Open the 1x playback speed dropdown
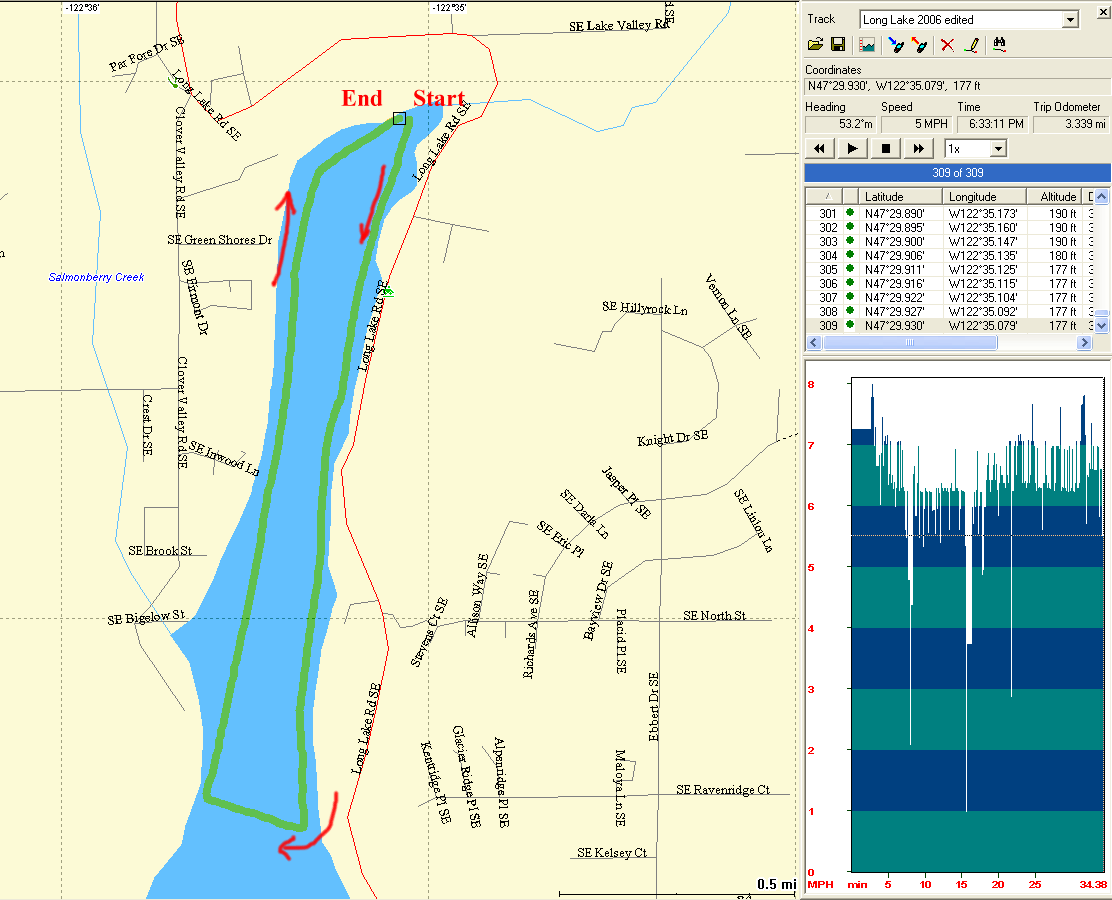Image resolution: width=1112 pixels, height=900 pixels. [x=997, y=149]
